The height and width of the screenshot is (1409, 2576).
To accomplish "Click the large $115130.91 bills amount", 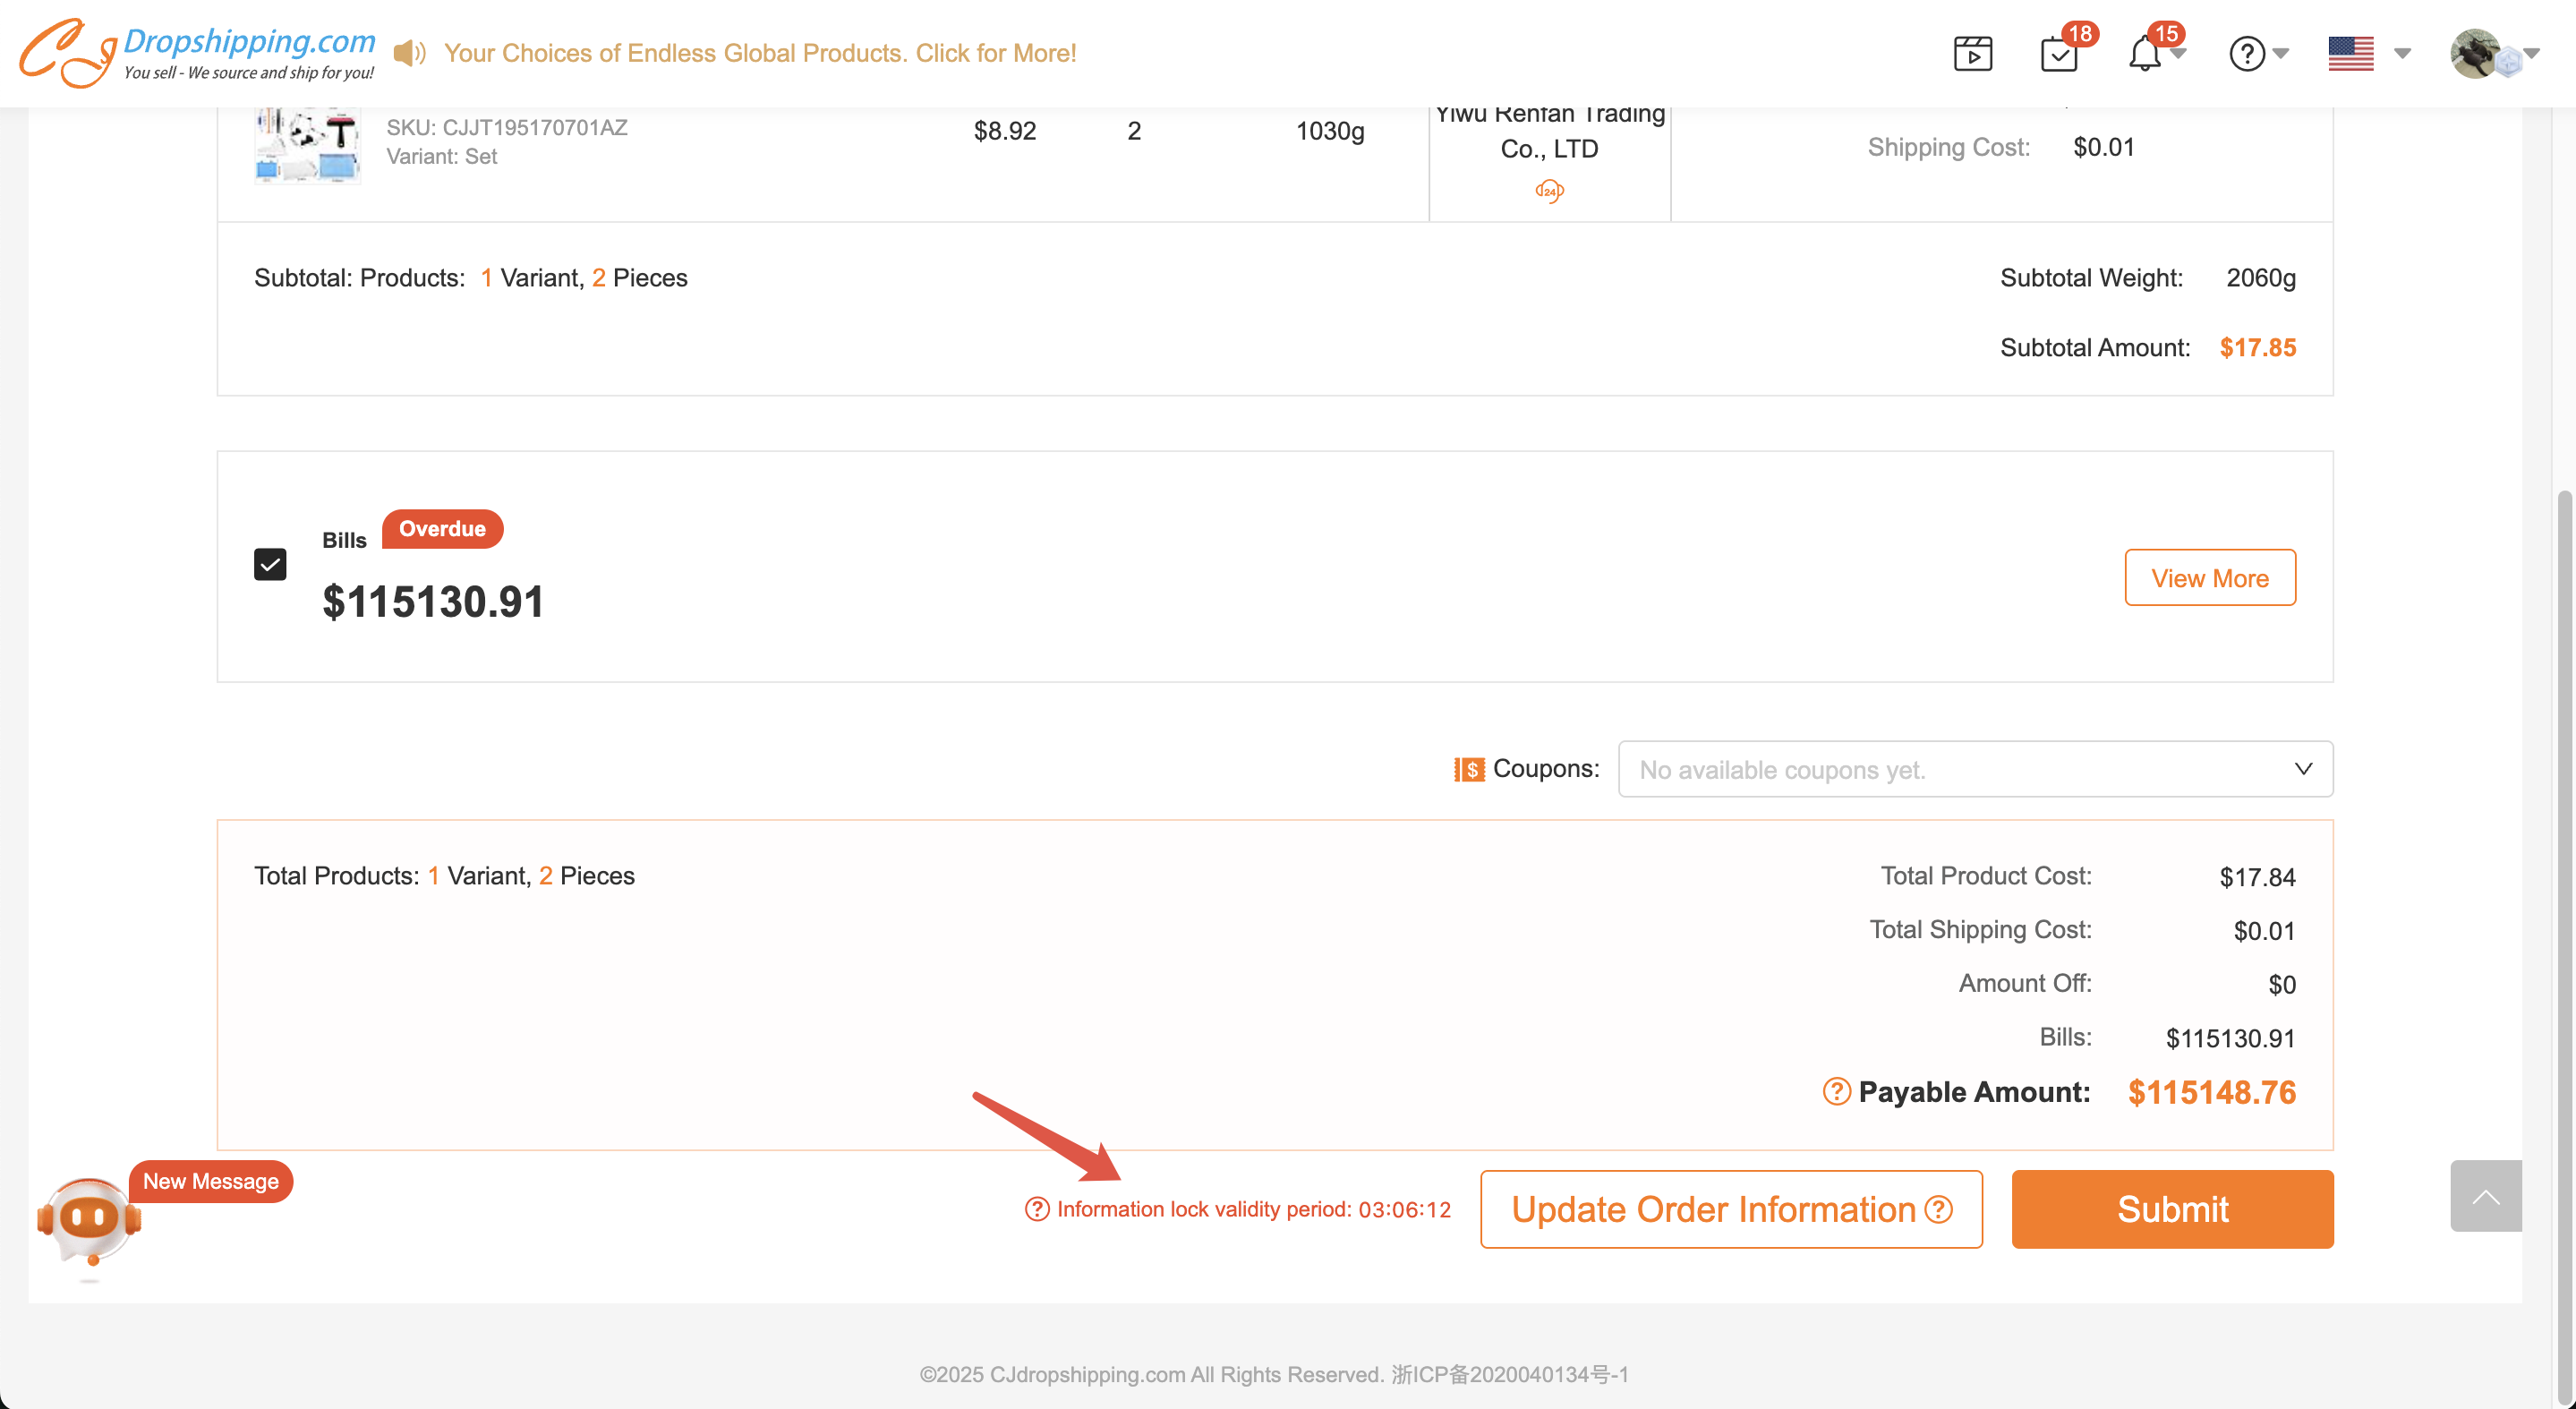I will coord(433,601).
